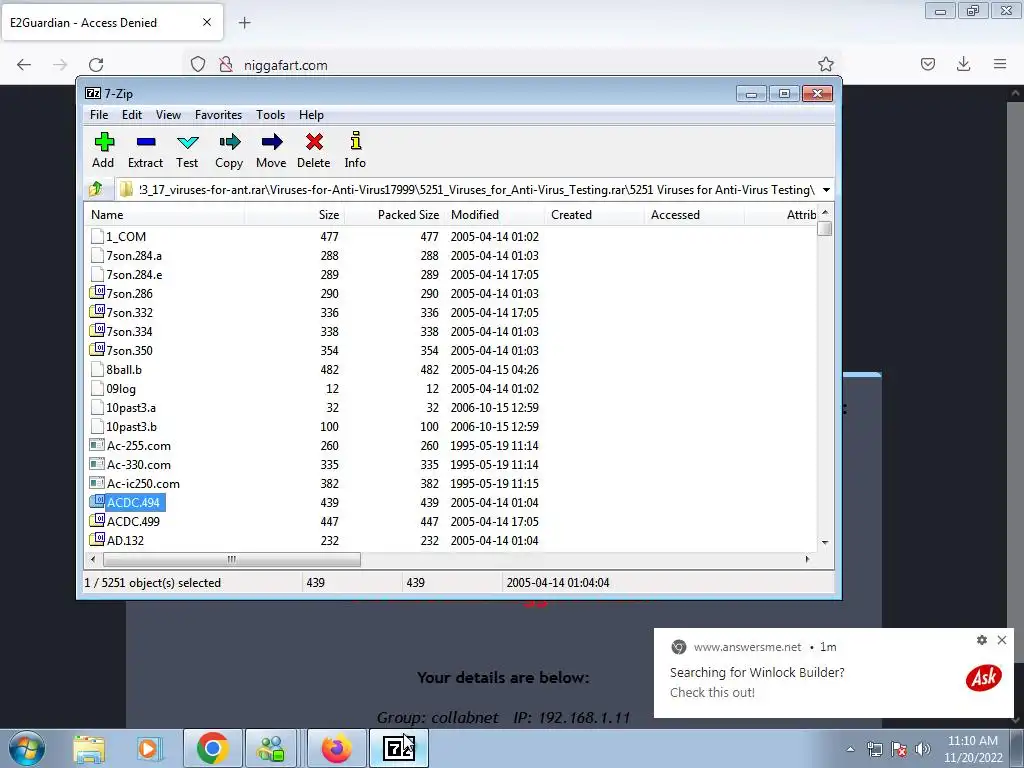Close the E2Guardian Access Denied tab

(x=207, y=22)
